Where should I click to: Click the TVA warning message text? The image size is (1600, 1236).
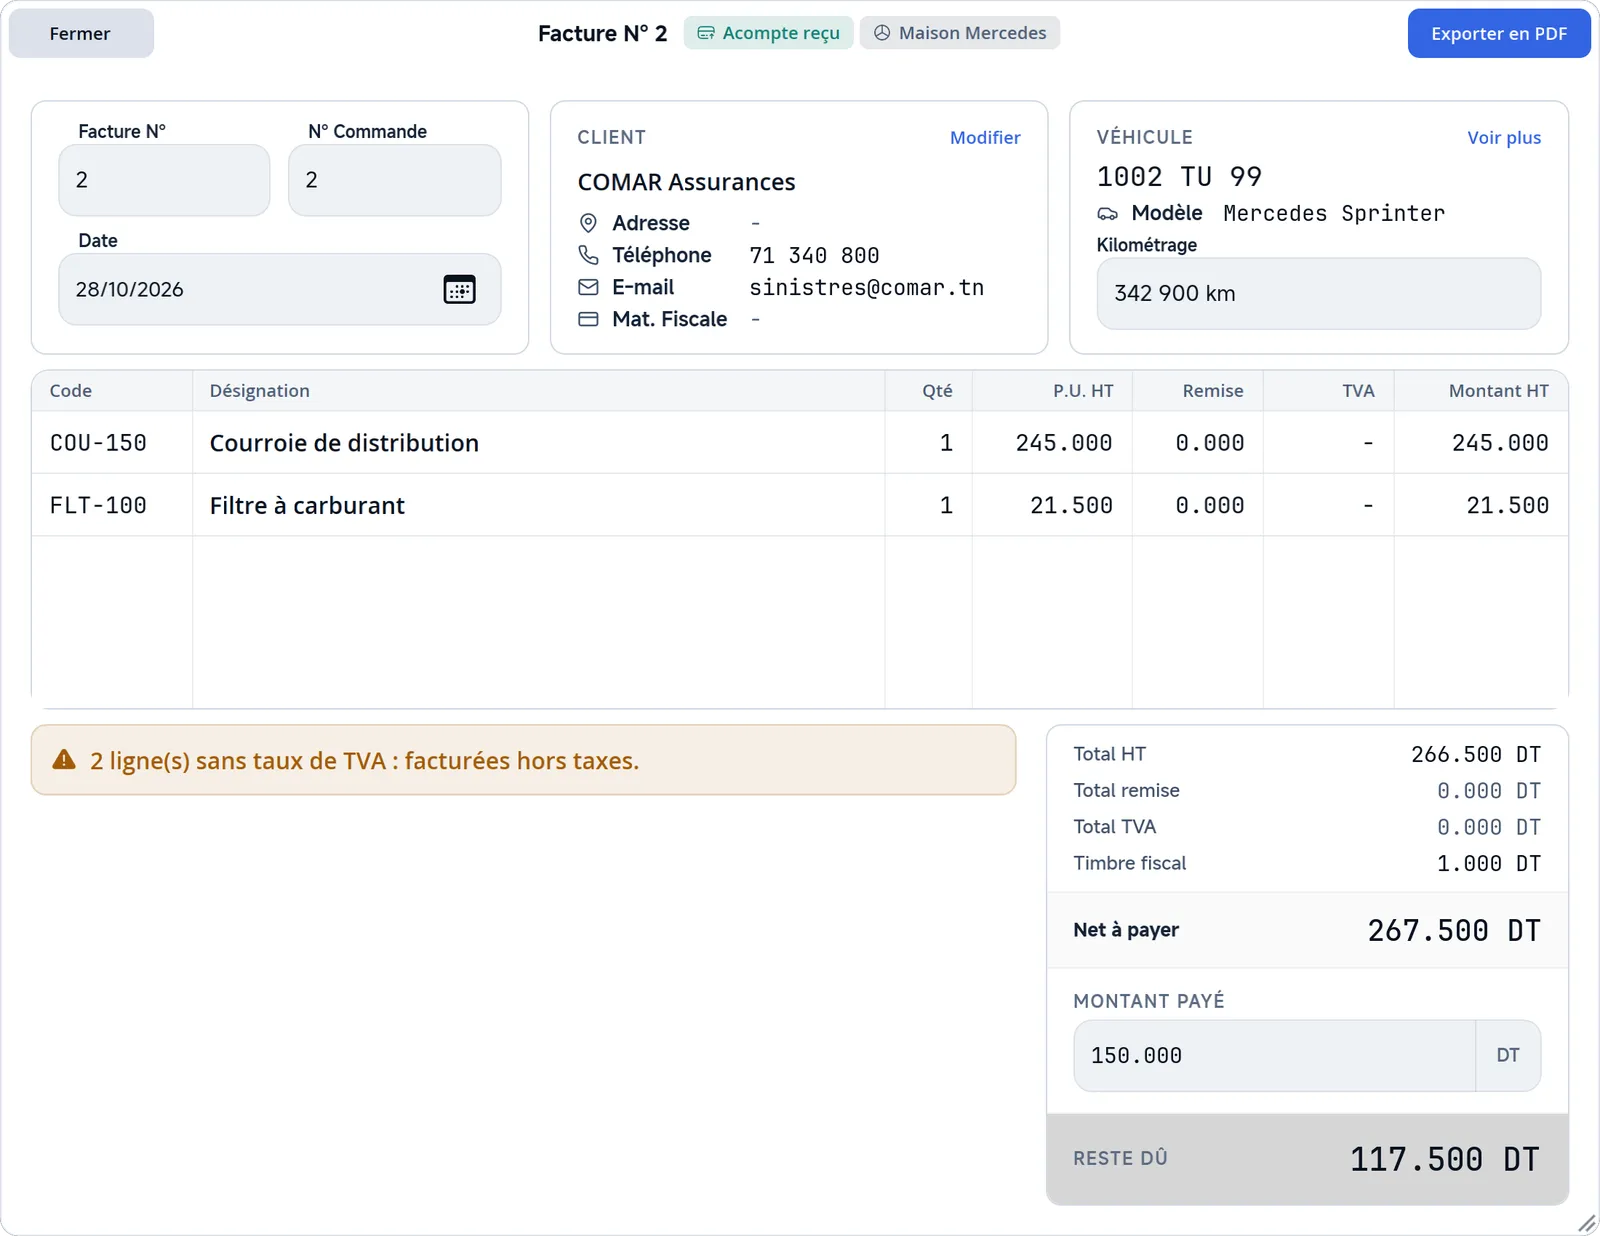(365, 761)
